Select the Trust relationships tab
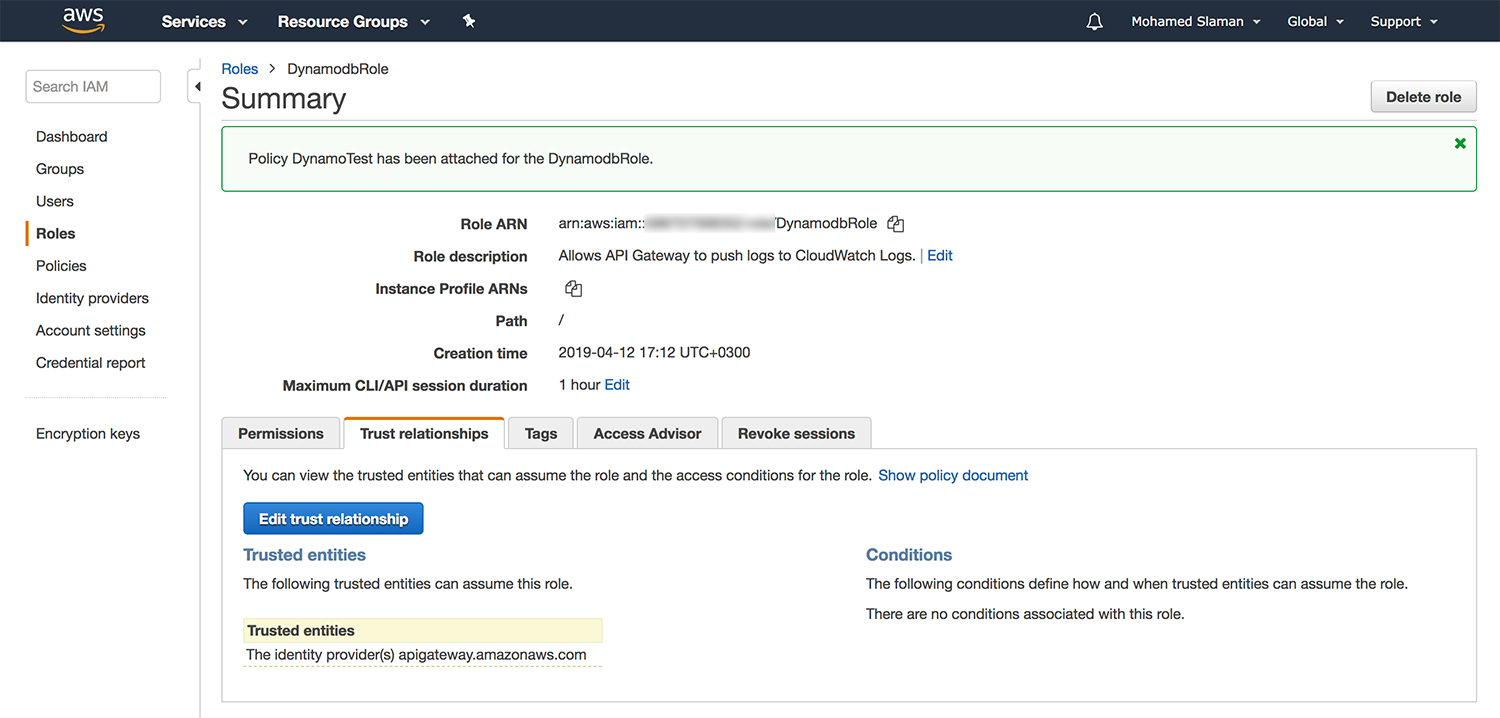This screenshot has height=718, width=1500. click(x=424, y=433)
